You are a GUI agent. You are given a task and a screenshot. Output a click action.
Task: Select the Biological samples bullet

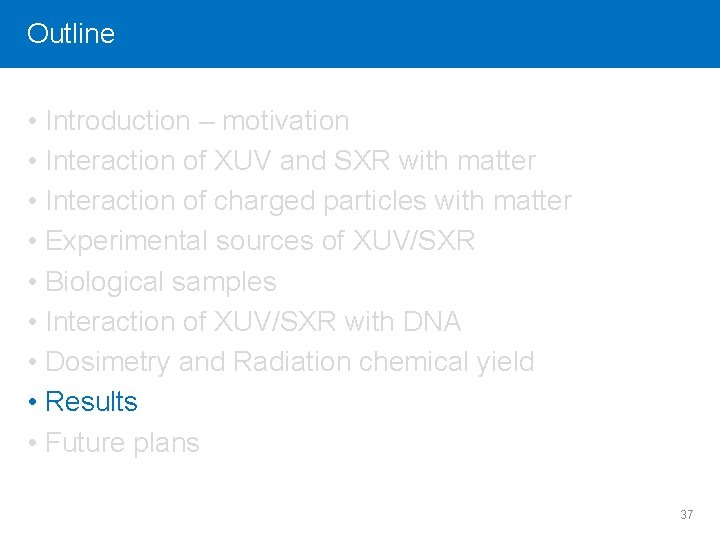point(160,282)
